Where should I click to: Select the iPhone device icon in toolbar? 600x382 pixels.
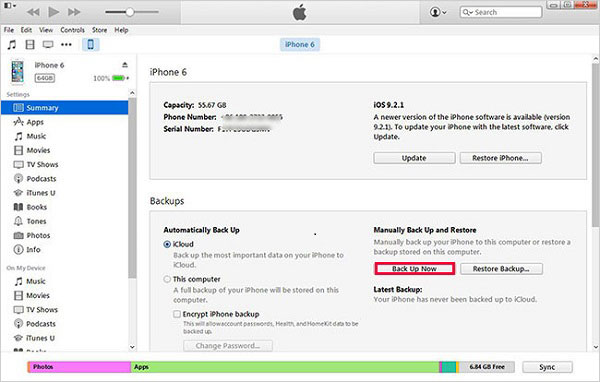91,44
